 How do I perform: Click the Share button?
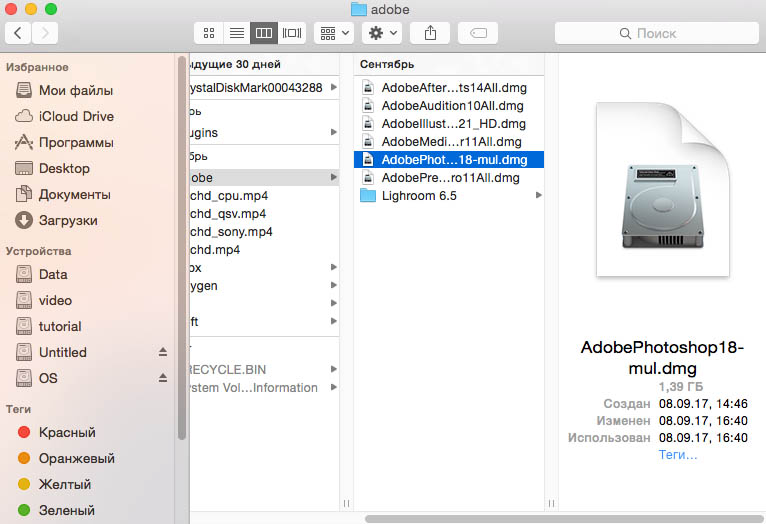point(430,33)
